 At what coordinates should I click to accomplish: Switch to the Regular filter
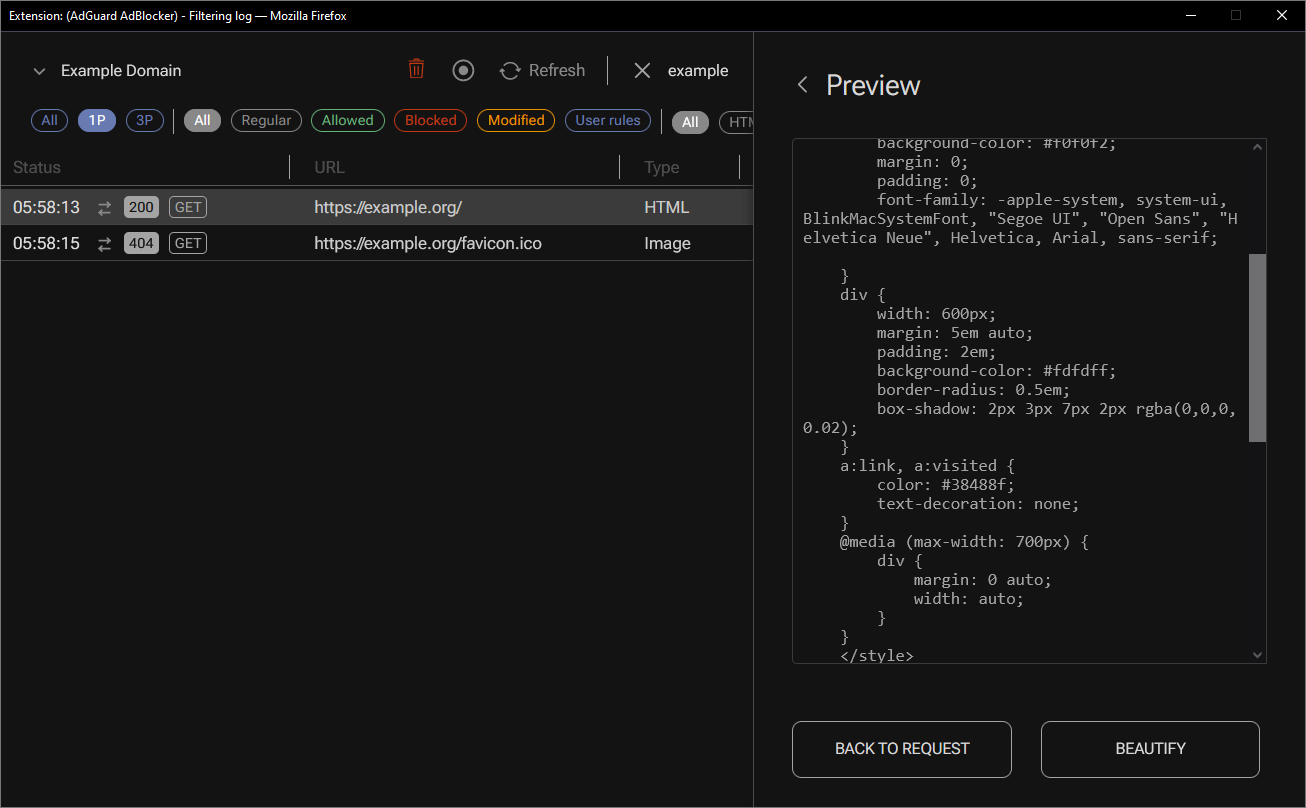coord(266,120)
